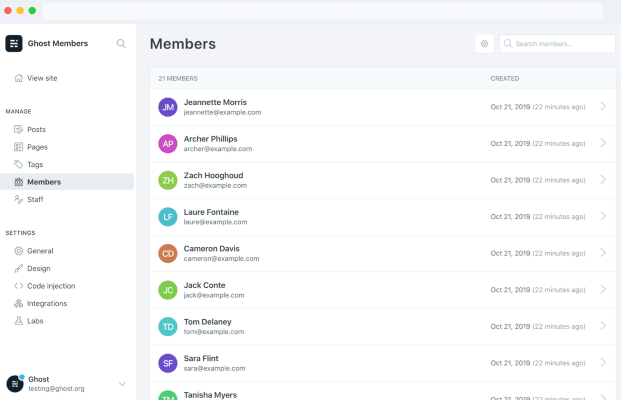Viewport: 621px width, 400px height.
Task: Click the View site home icon
Action: [19, 78]
